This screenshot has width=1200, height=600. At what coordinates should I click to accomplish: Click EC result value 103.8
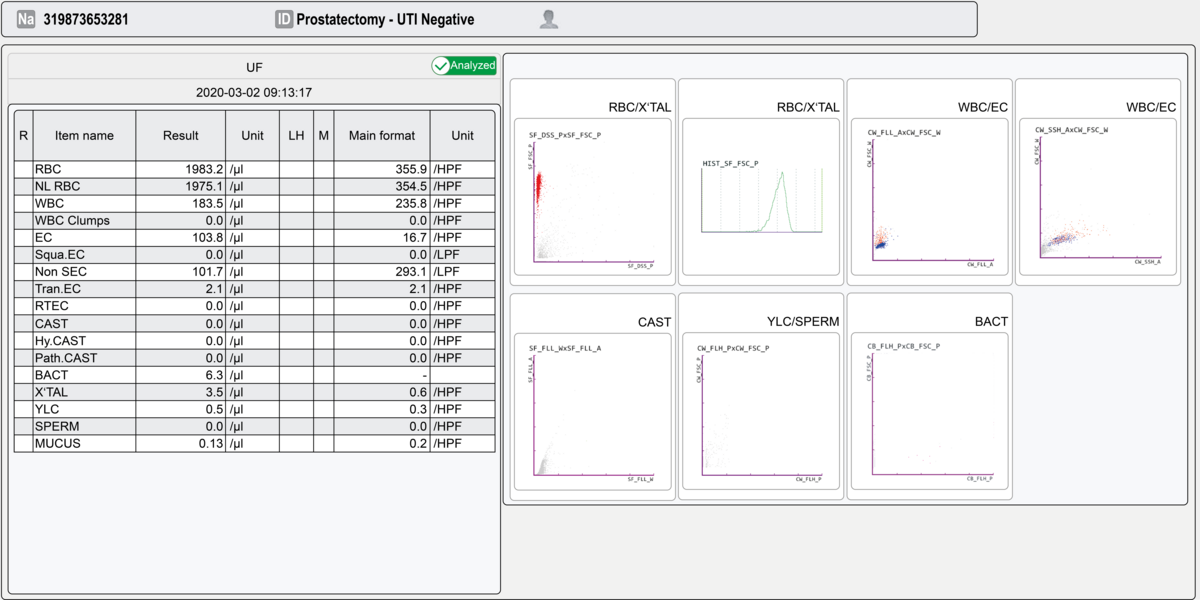click(208, 238)
